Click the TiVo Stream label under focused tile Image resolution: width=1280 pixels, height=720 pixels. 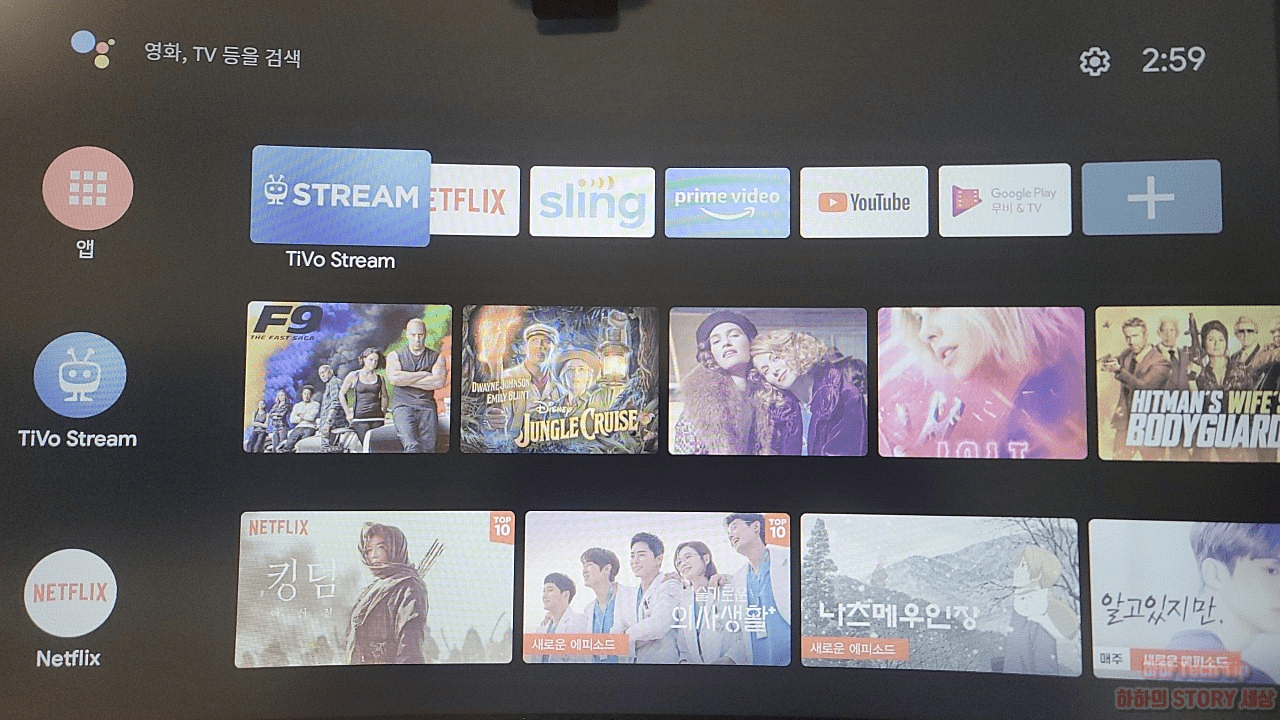click(340, 260)
